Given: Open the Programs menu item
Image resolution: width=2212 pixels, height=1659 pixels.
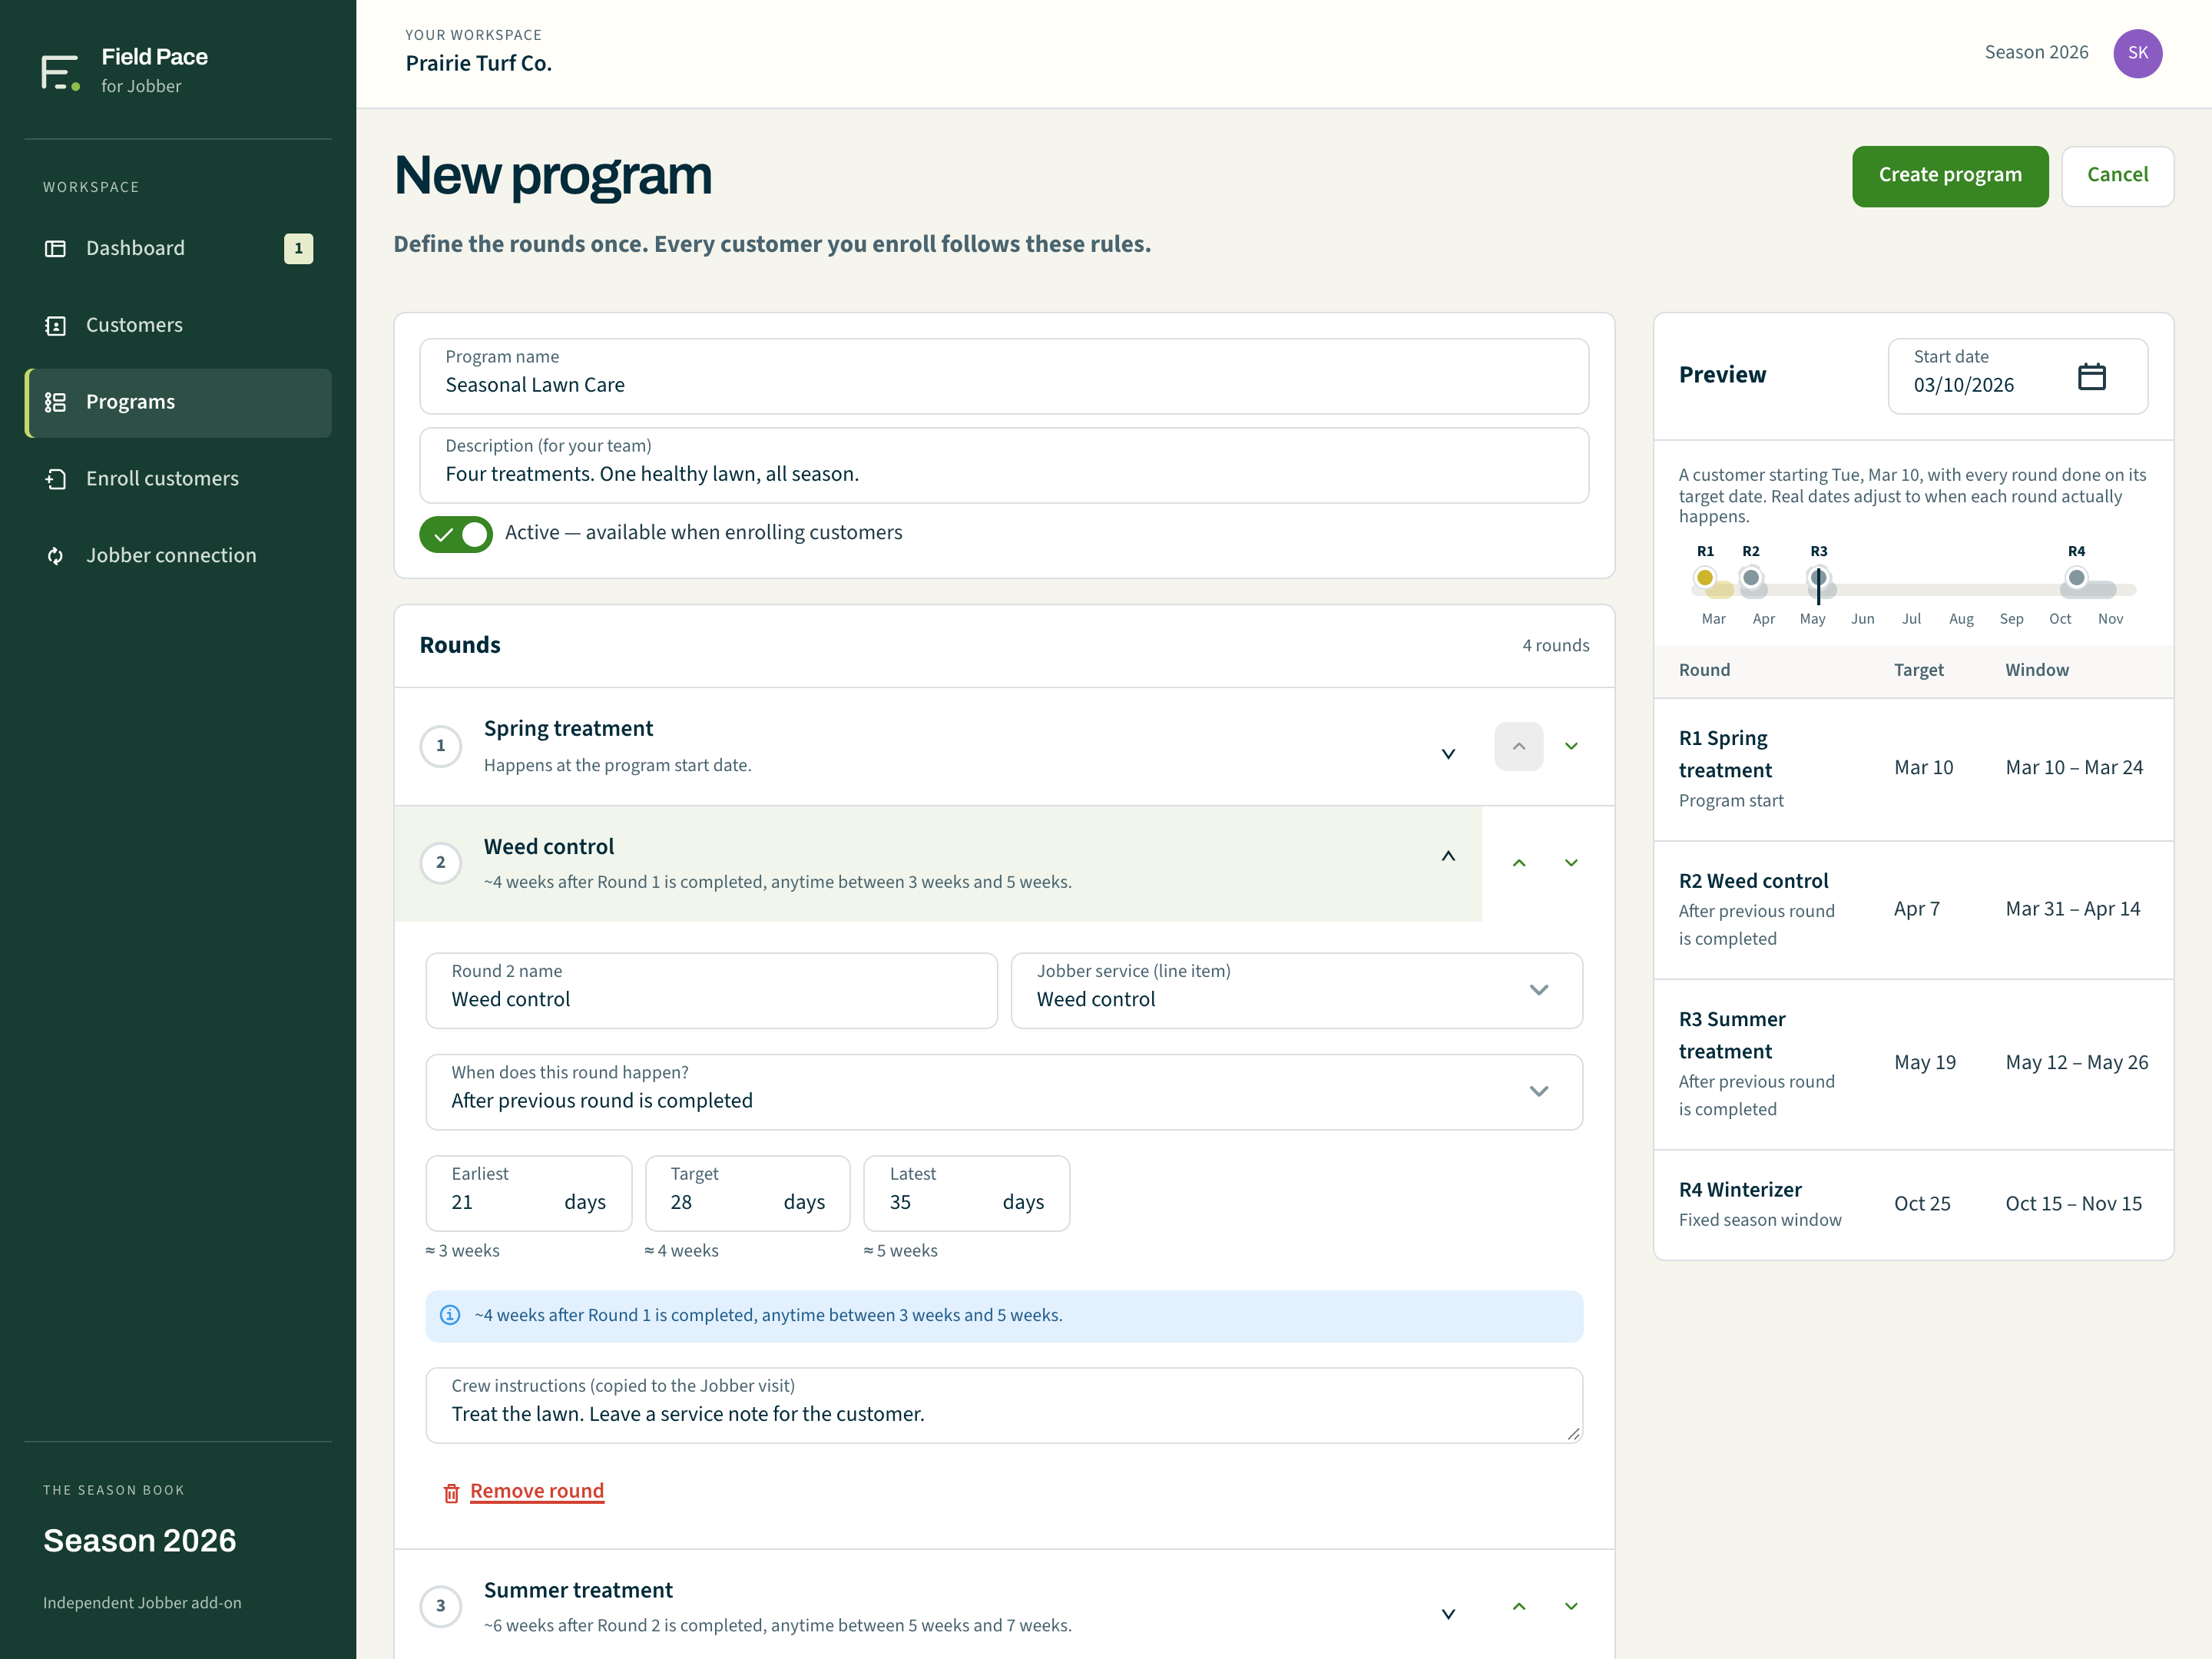Looking at the screenshot, I should click(x=178, y=402).
